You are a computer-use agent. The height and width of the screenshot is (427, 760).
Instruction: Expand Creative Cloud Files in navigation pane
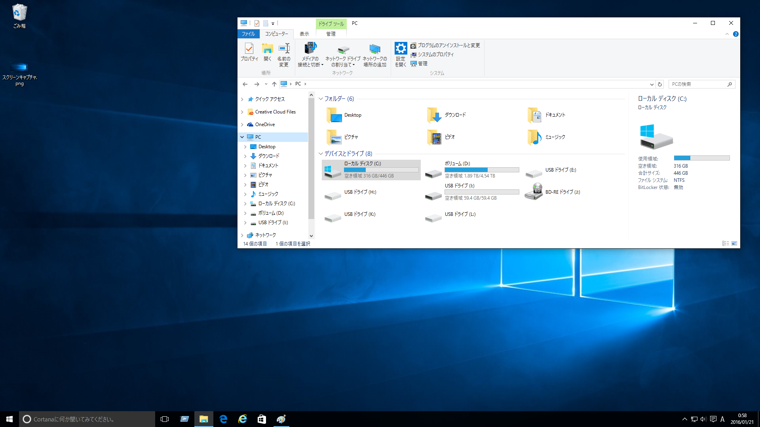point(242,112)
